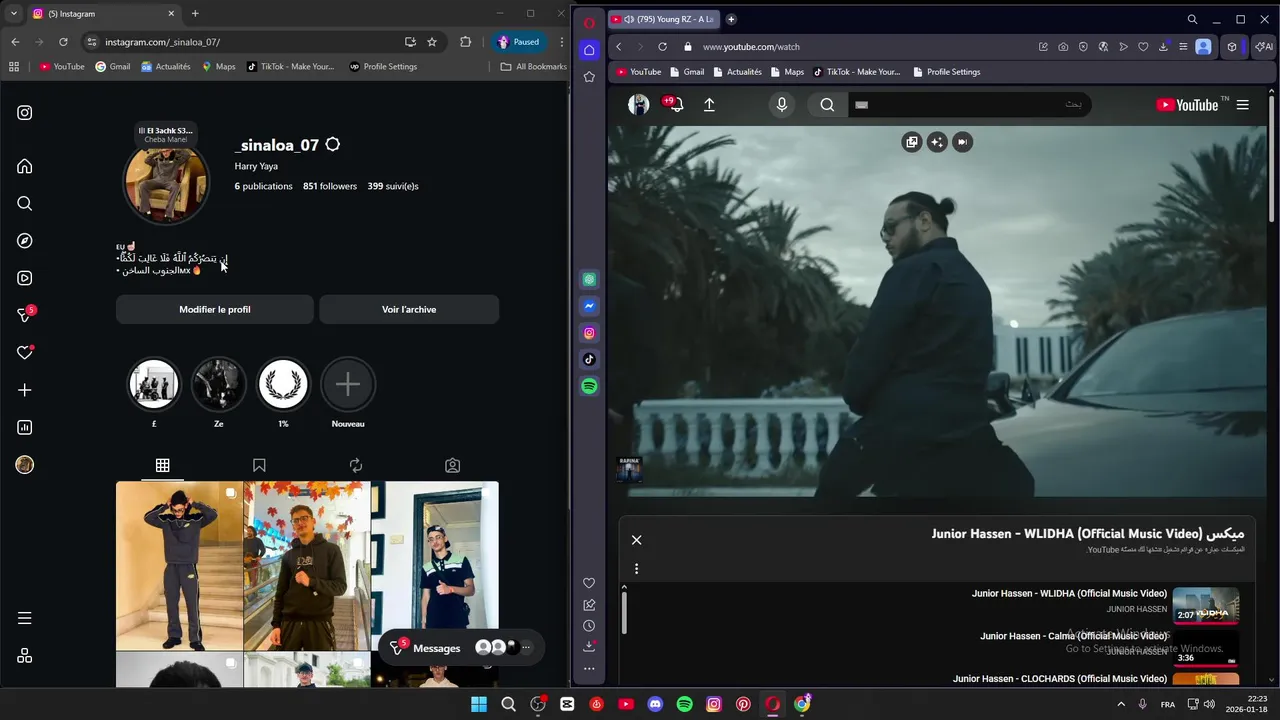Viewport: 1280px width, 720px height.
Task: Open the profile avatar in Instagram sidebar
Action: 25,465
